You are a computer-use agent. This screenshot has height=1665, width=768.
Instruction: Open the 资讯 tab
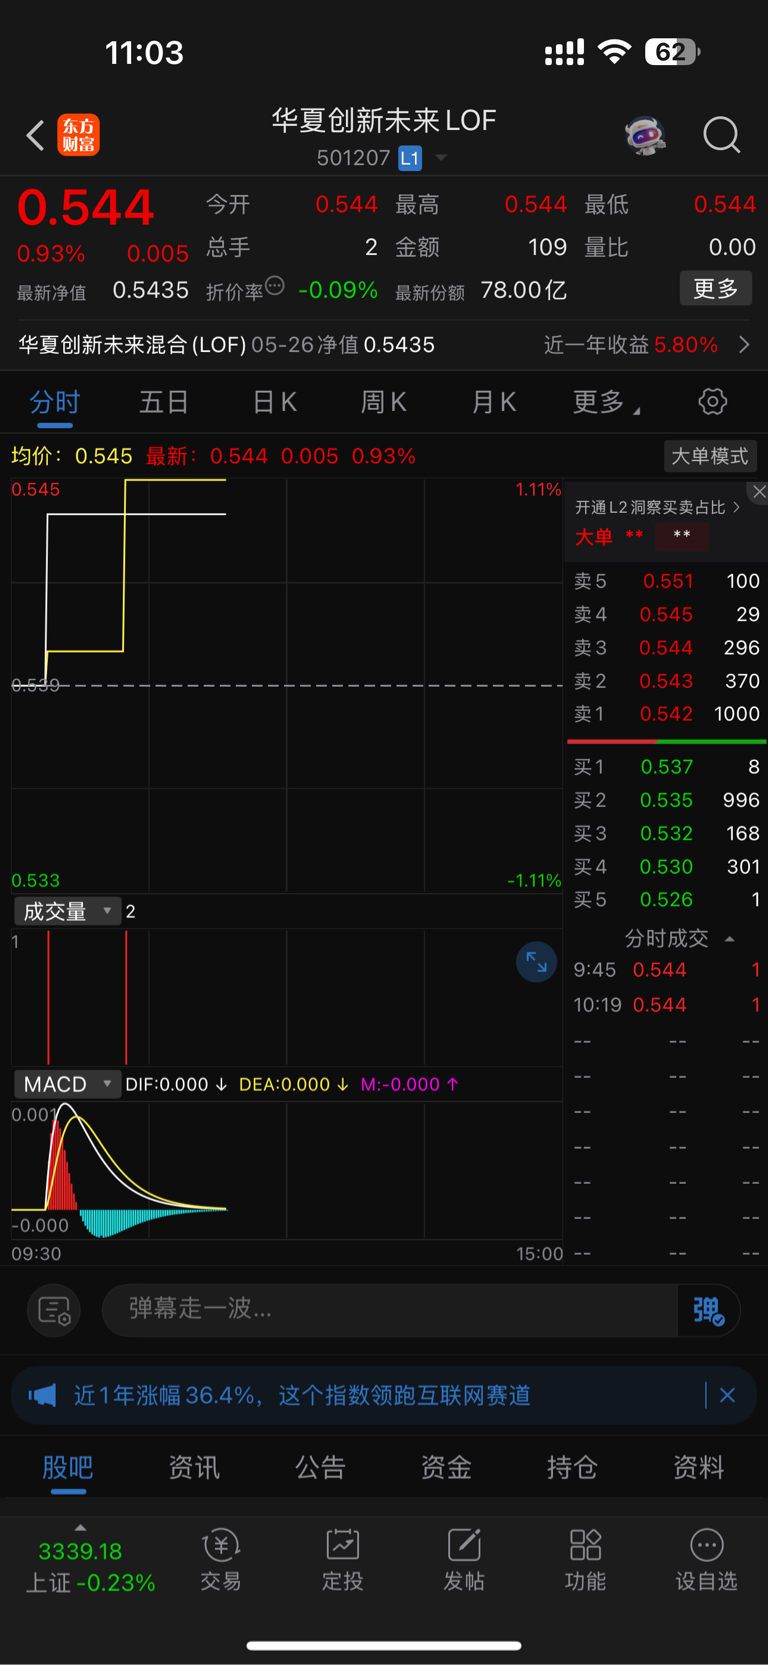click(x=194, y=1467)
